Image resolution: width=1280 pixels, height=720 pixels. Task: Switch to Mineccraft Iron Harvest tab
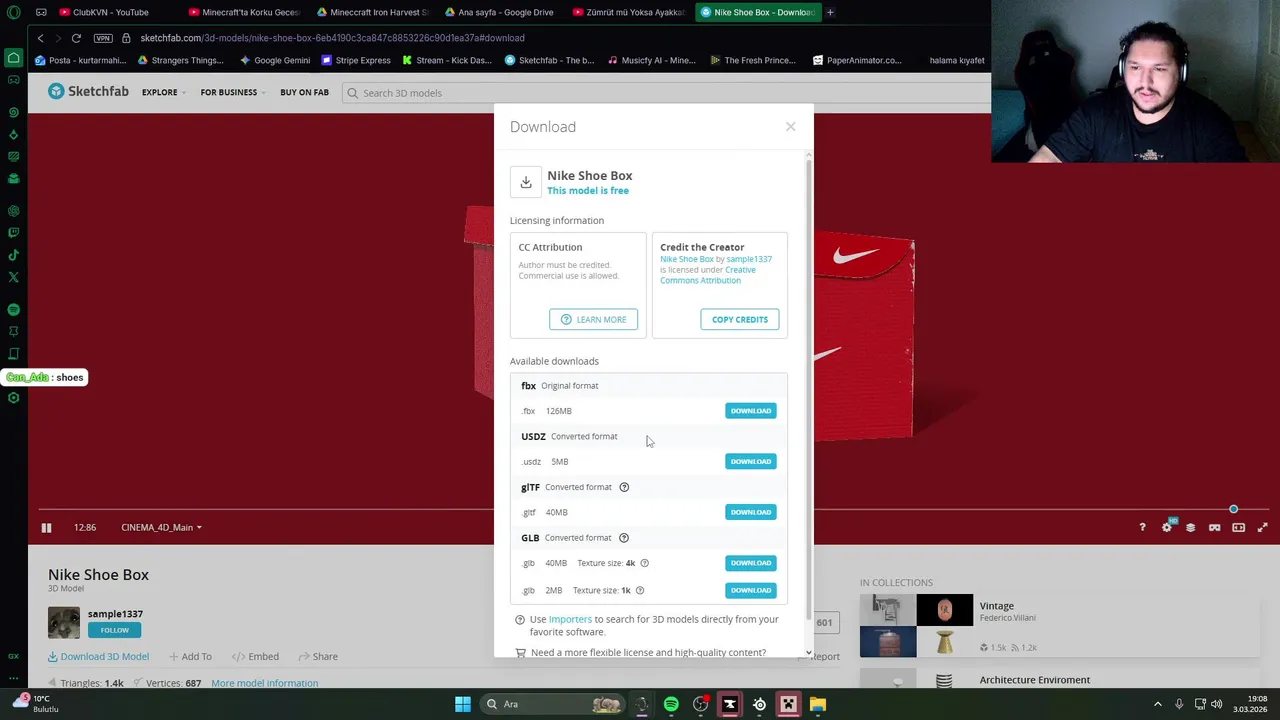[x=373, y=12]
